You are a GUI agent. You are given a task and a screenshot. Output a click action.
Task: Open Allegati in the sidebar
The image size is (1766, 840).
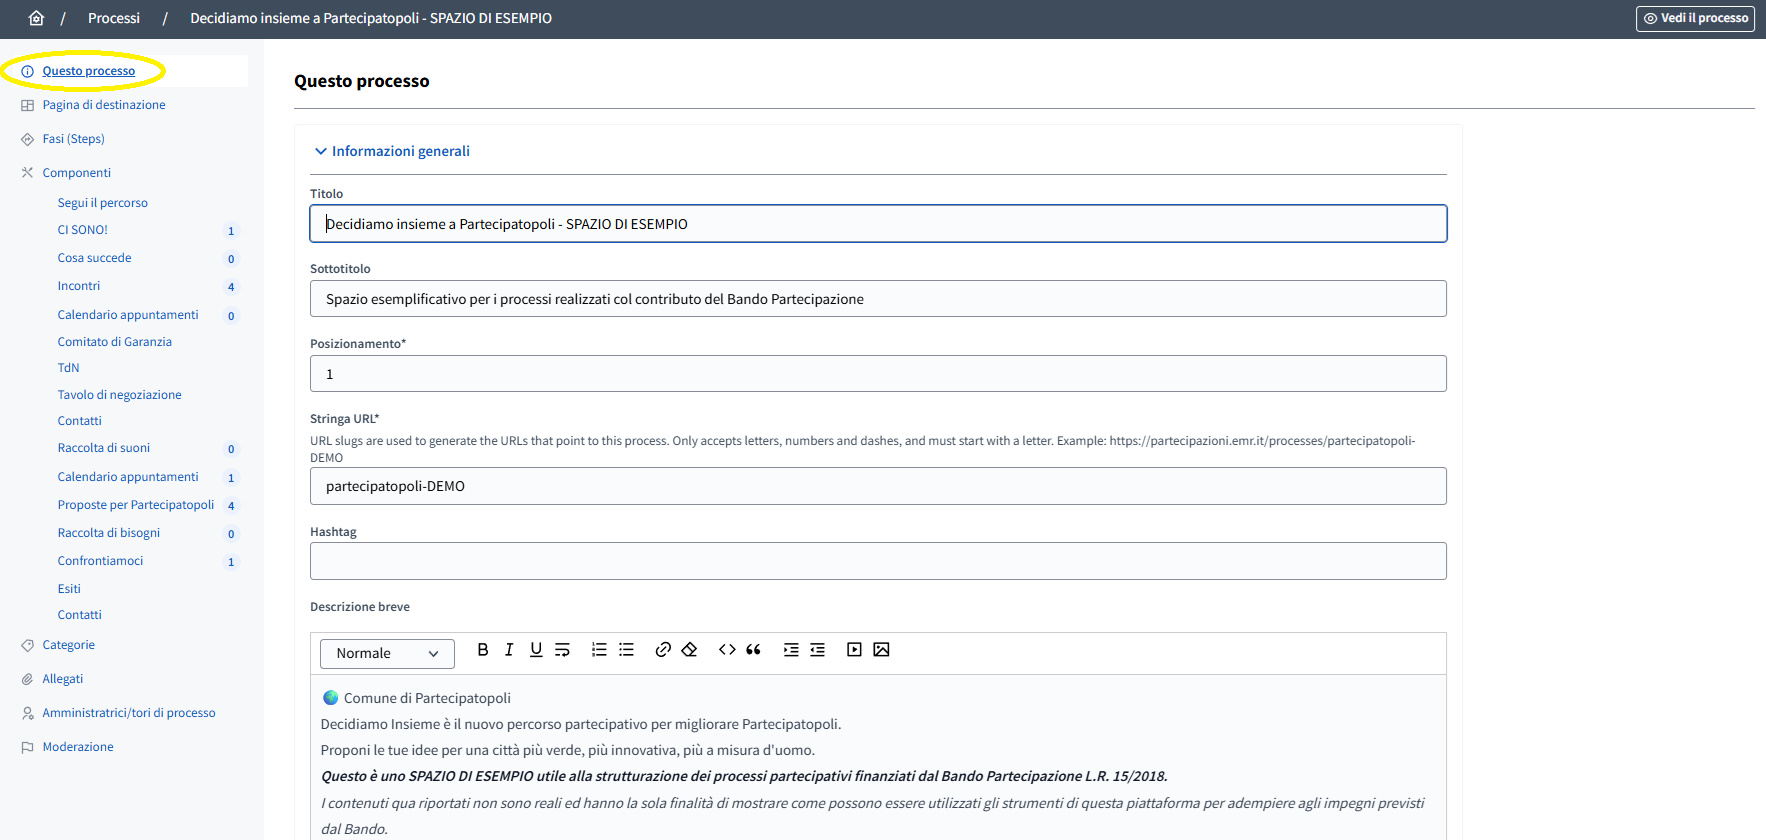tap(62, 679)
